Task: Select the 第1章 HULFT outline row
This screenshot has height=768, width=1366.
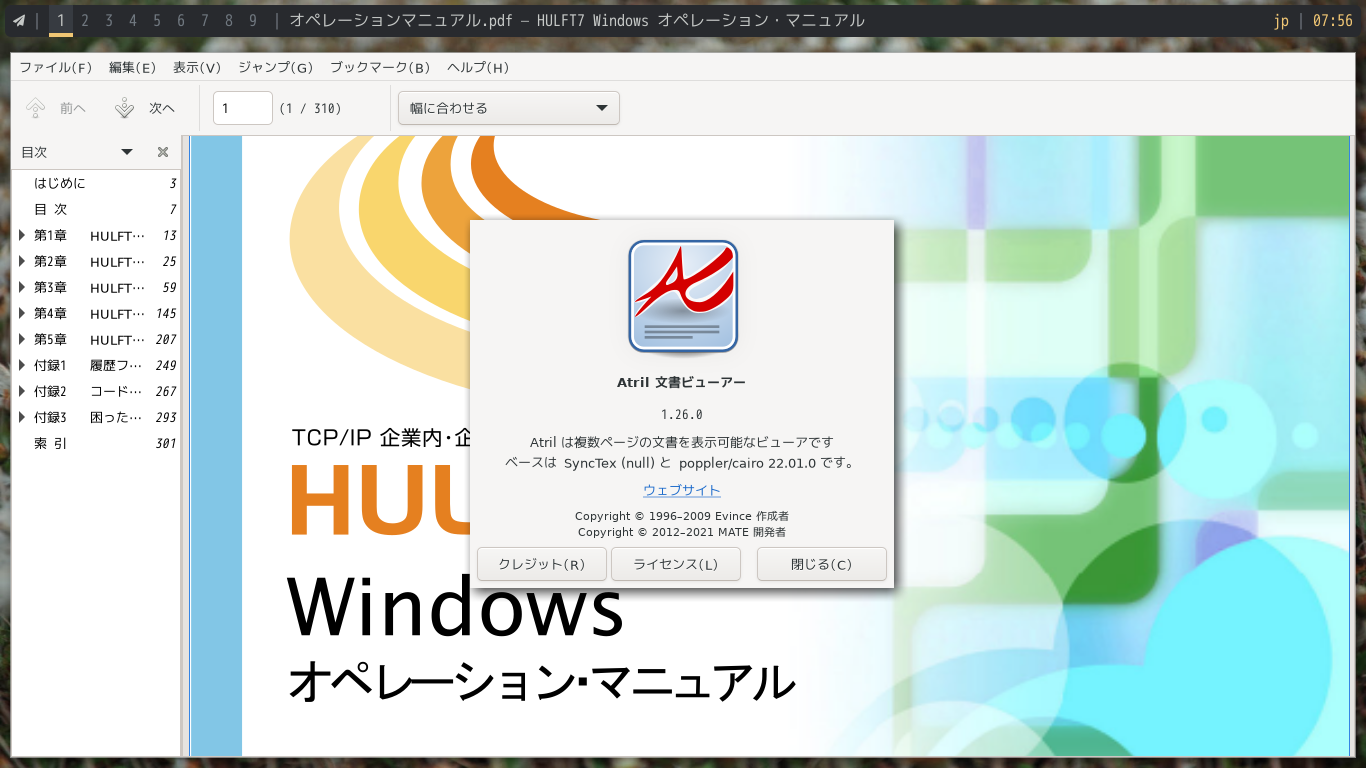Action: coord(97,236)
